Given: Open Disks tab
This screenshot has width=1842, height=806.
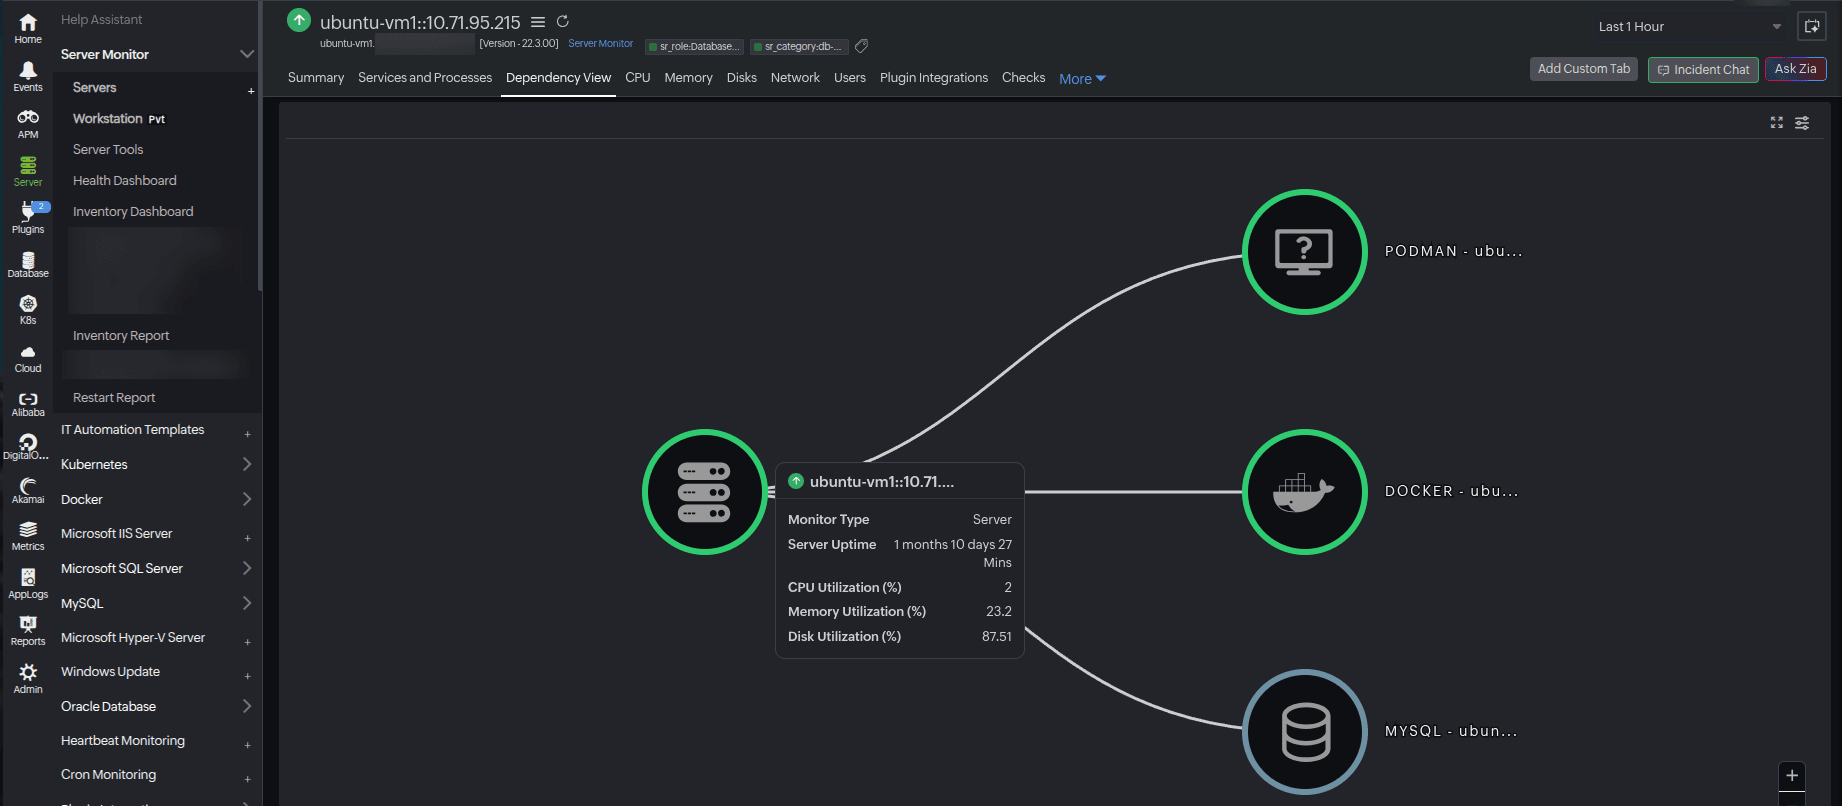Looking at the screenshot, I should [742, 78].
